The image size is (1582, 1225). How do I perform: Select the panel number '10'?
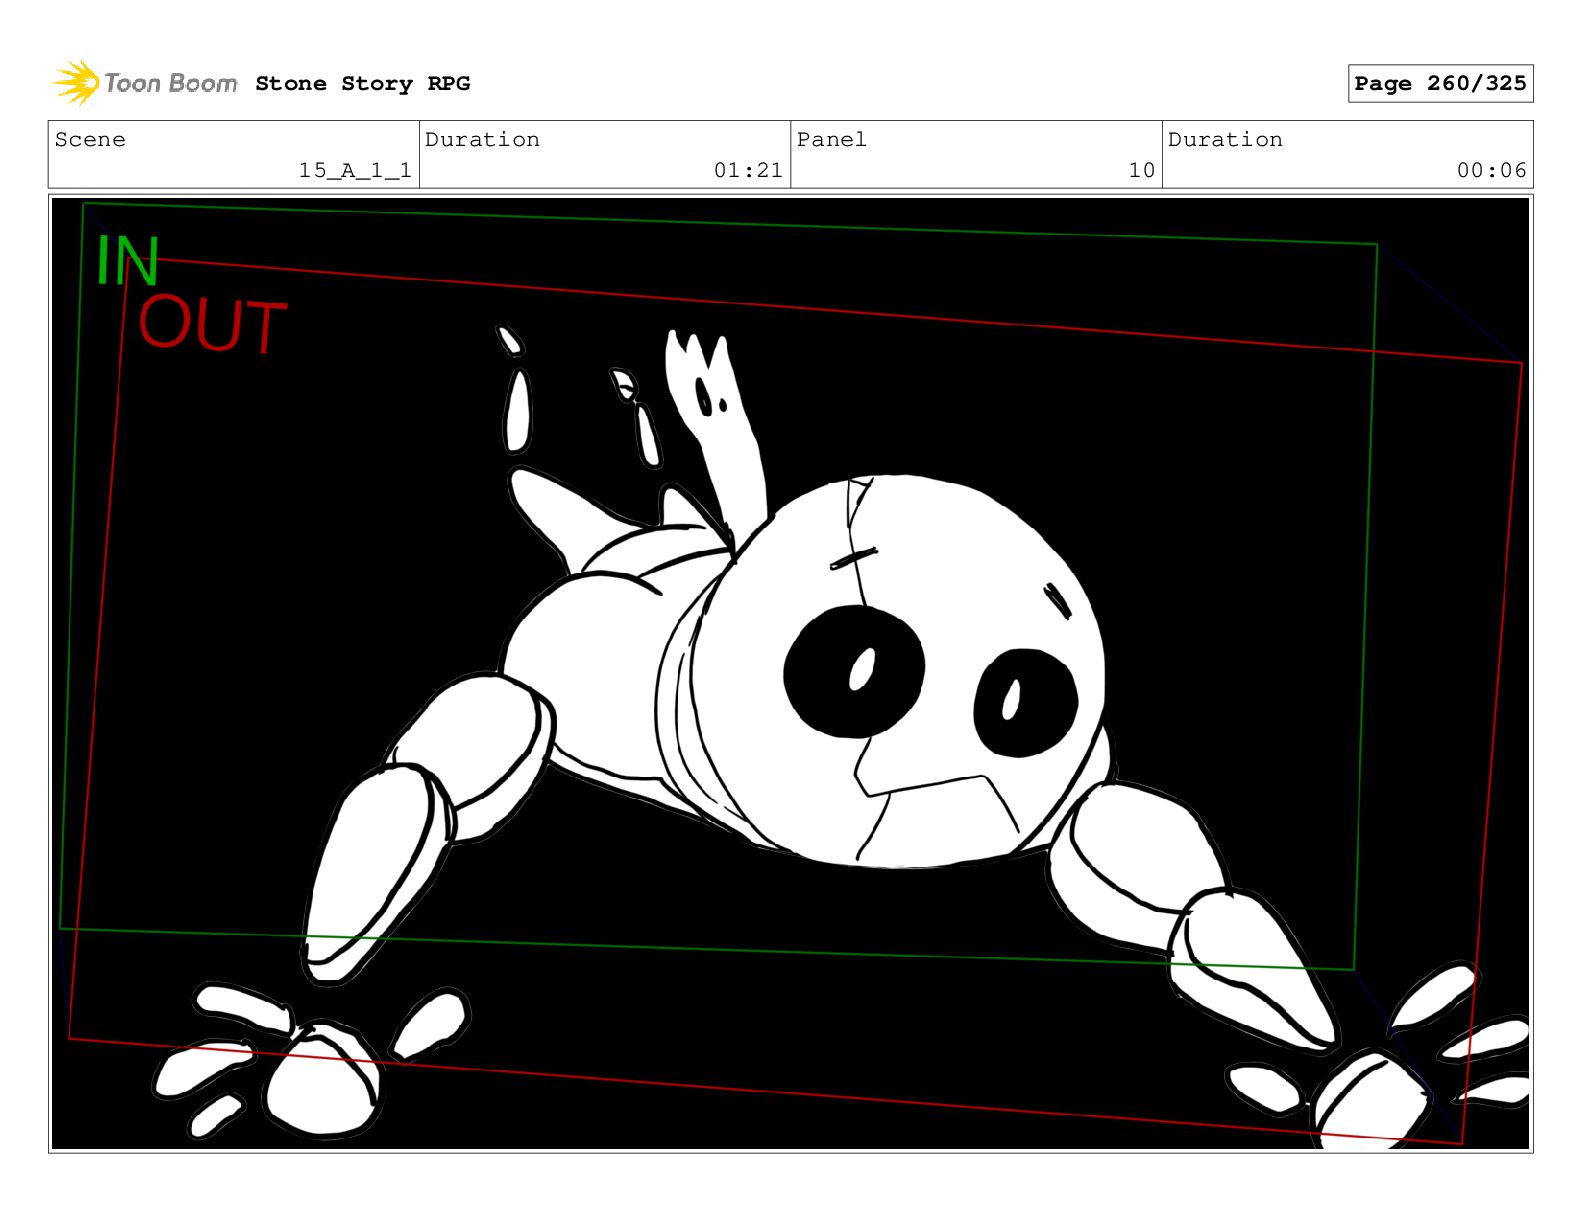(x=1141, y=170)
